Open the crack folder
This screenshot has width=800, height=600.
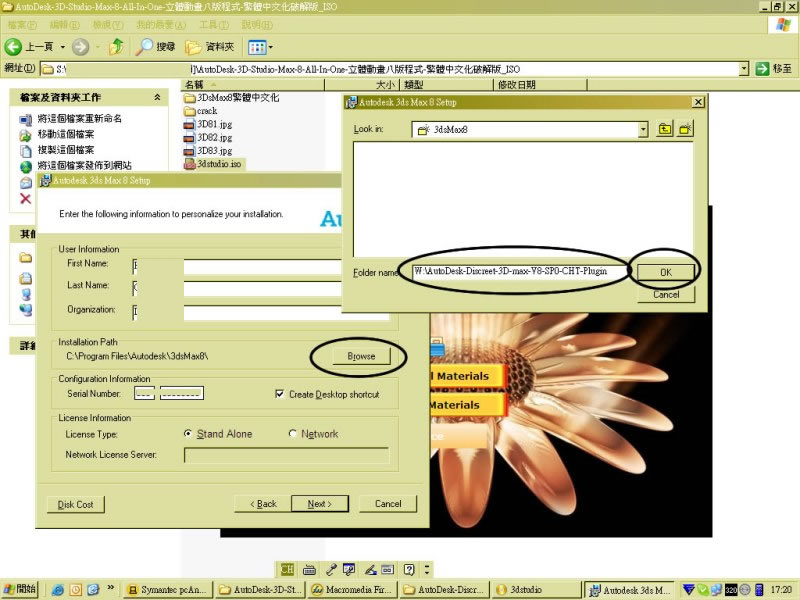click(x=201, y=111)
